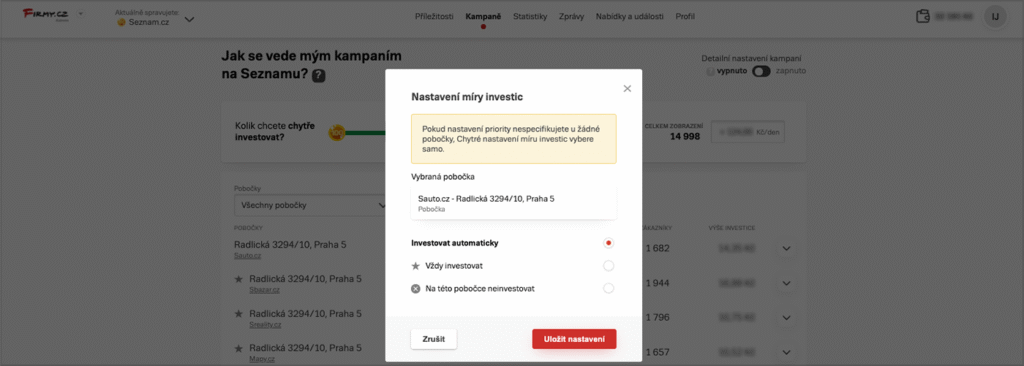The image size is (1024, 366).
Task: Click the question mark help icon
Action: 318,75
